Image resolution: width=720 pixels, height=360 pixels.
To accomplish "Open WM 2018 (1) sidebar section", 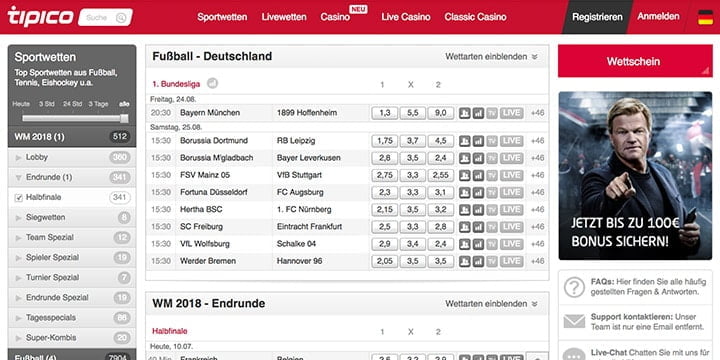I will click(72, 137).
